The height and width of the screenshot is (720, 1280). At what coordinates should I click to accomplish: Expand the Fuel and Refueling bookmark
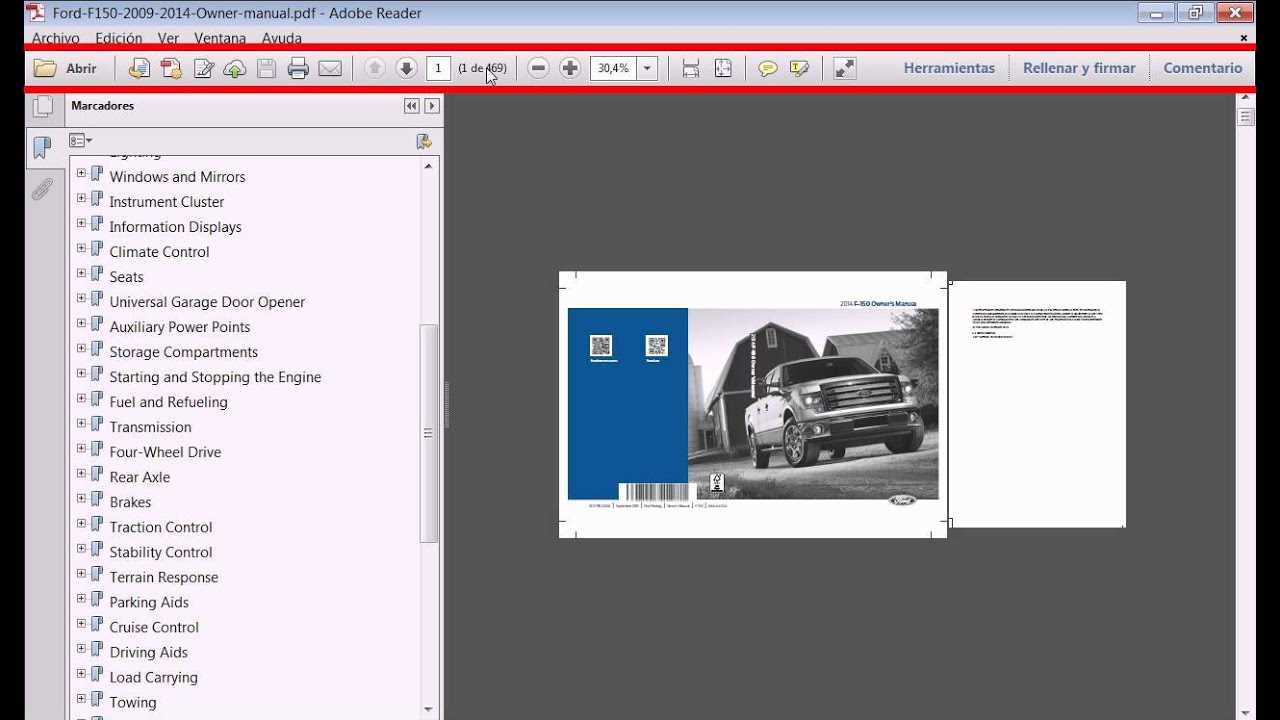[81, 398]
